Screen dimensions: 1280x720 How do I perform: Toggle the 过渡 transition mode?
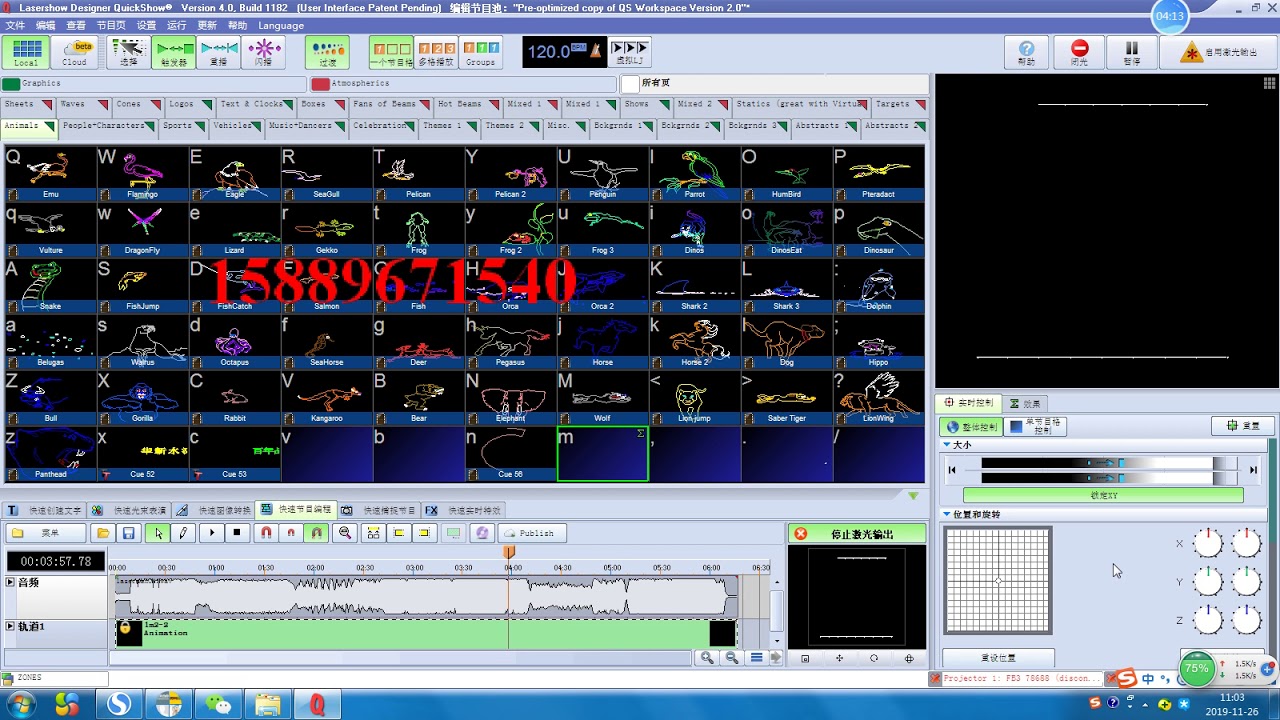click(x=327, y=52)
